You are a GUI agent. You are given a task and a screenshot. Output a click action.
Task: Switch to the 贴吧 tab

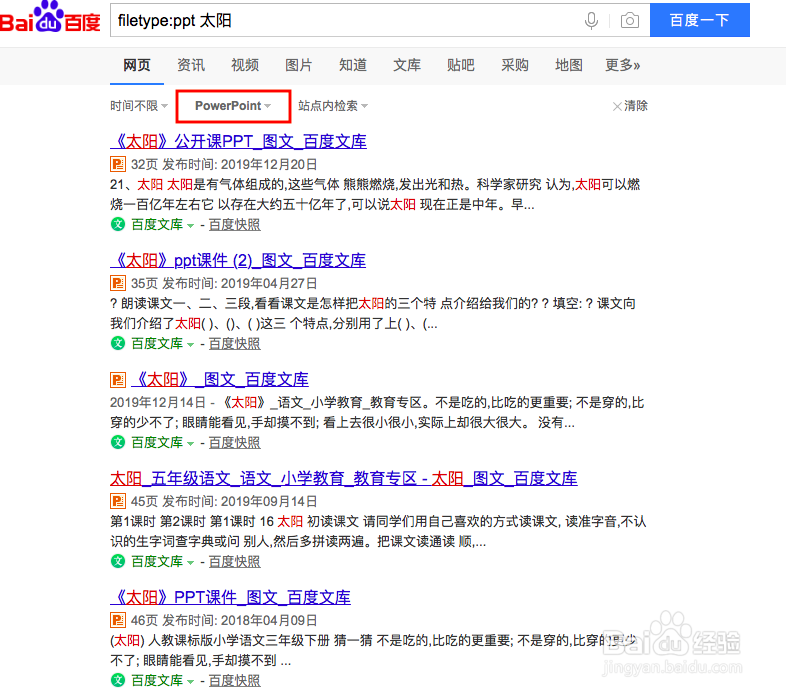pyautogui.click(x=461, y=65)
